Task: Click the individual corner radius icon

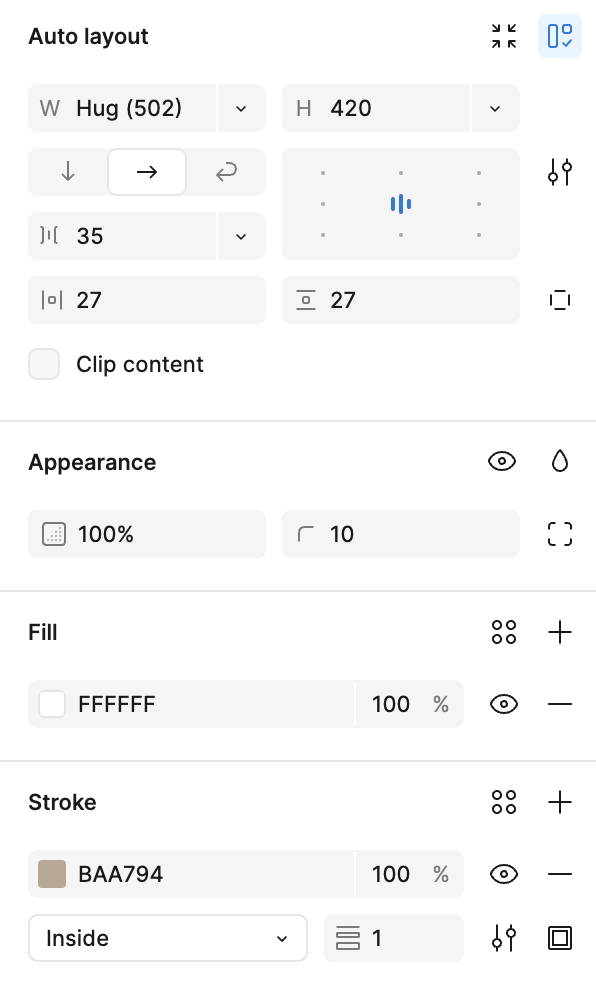Action: [x=559, y=534]
